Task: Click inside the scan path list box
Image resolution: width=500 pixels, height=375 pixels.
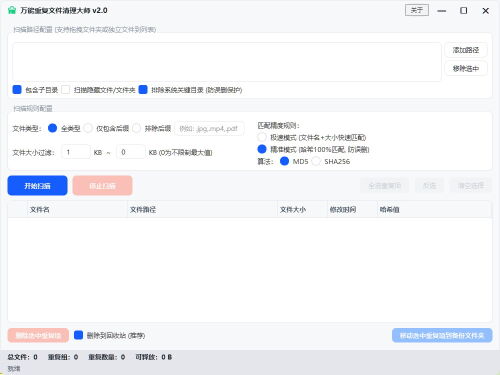Action: tap(227, 62)
